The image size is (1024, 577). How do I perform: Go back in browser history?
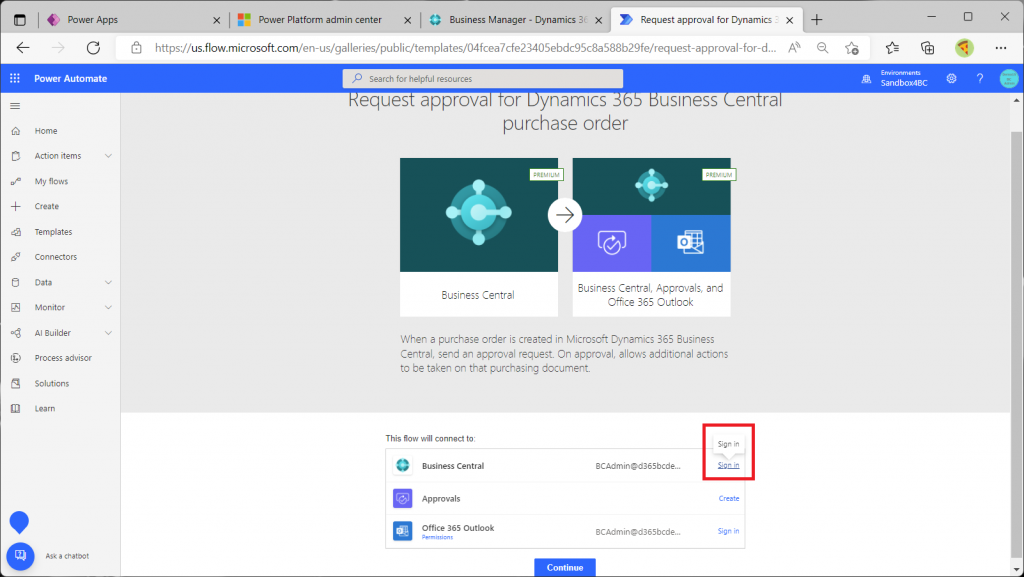click(x=23, y=48)
